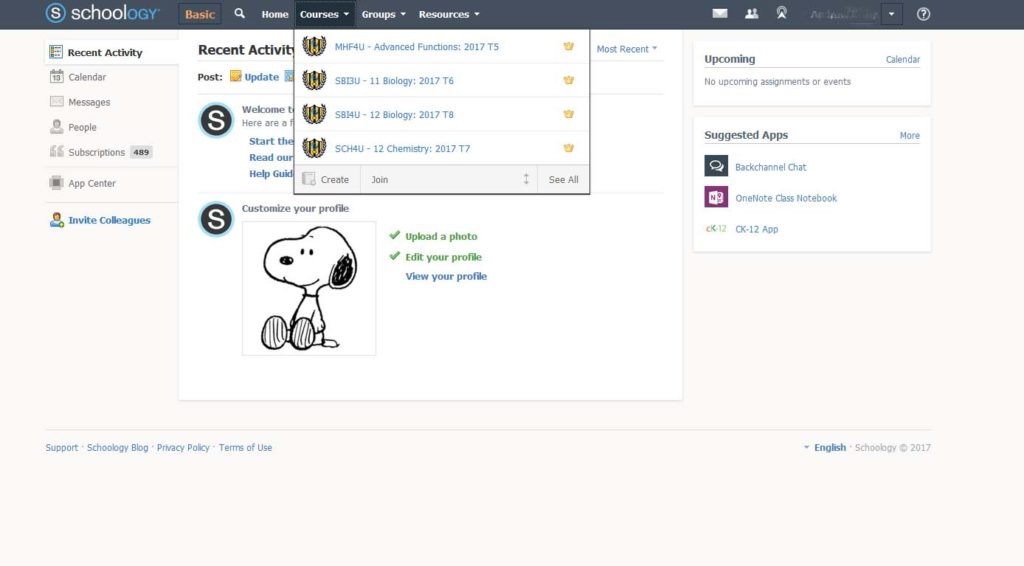Open the OneNote Class Notebook link
The width and height of the screenshot is (1024, 566).
tap(786, 198)
